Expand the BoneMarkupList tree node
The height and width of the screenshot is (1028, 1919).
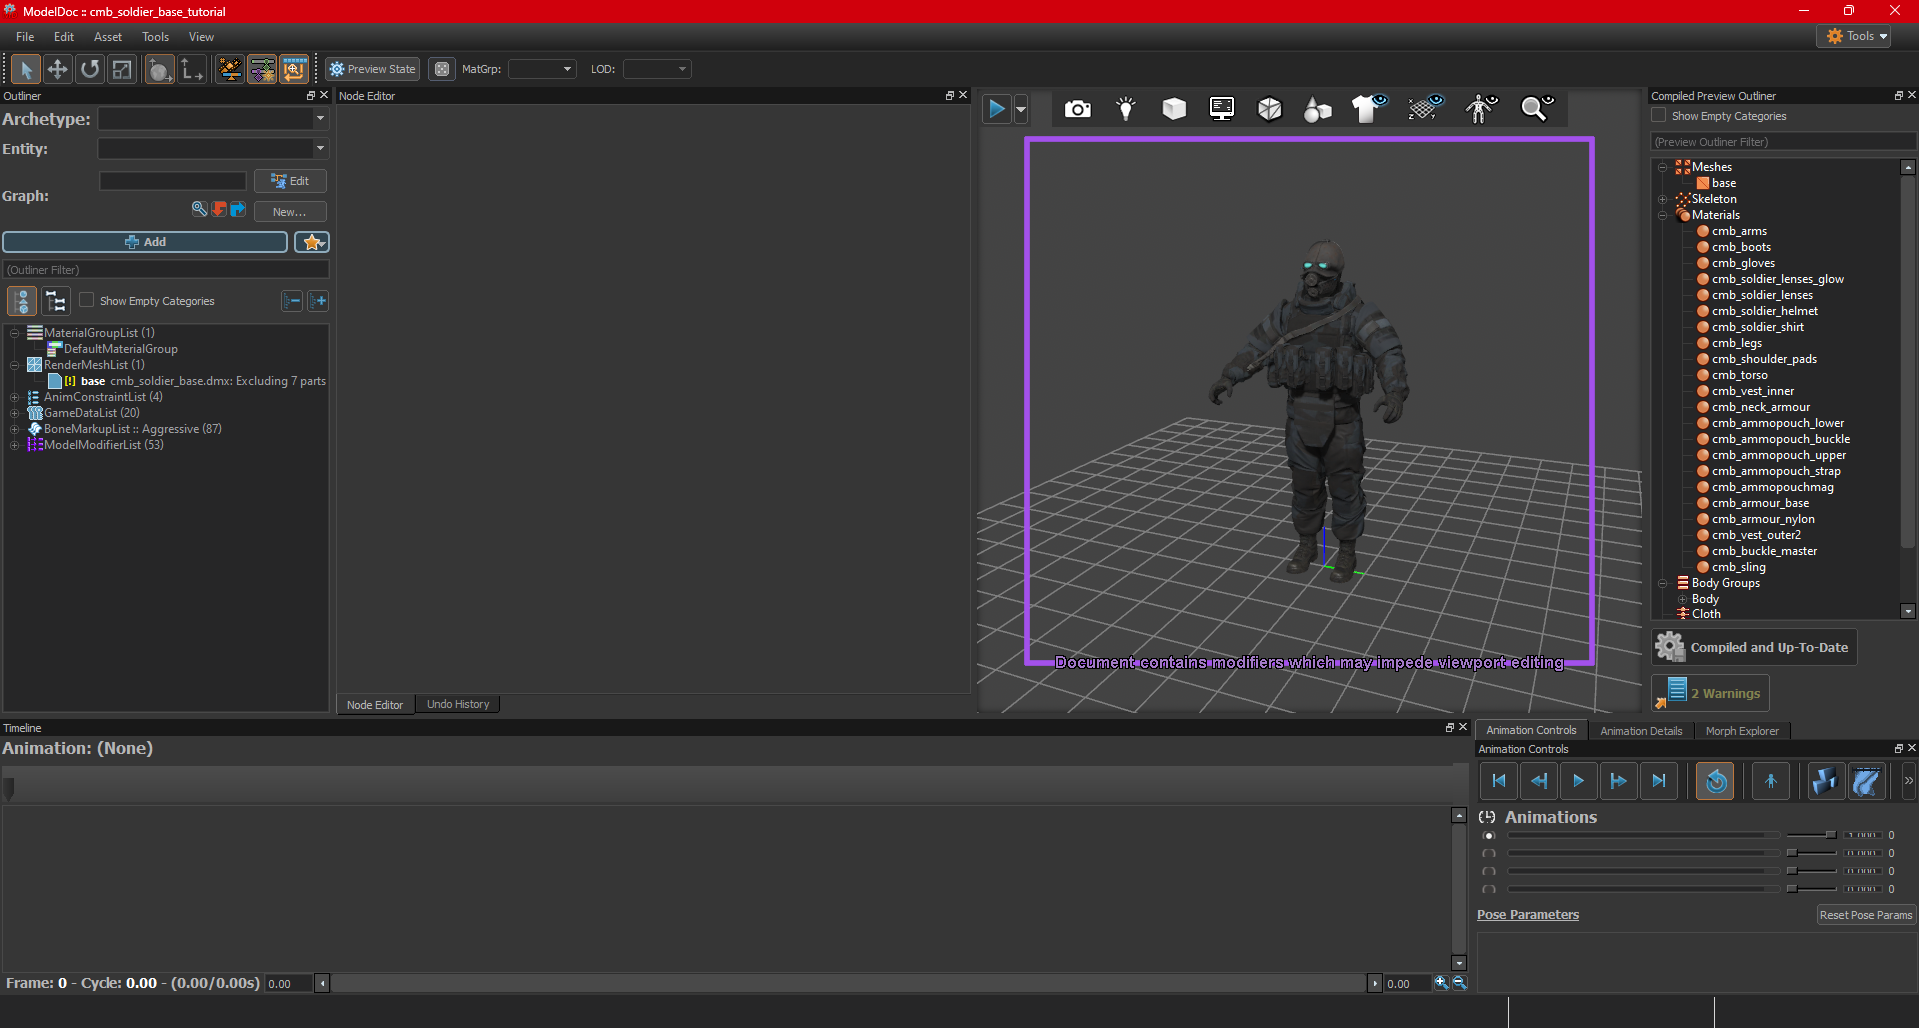pyautogui.click(x=15, y=429)
